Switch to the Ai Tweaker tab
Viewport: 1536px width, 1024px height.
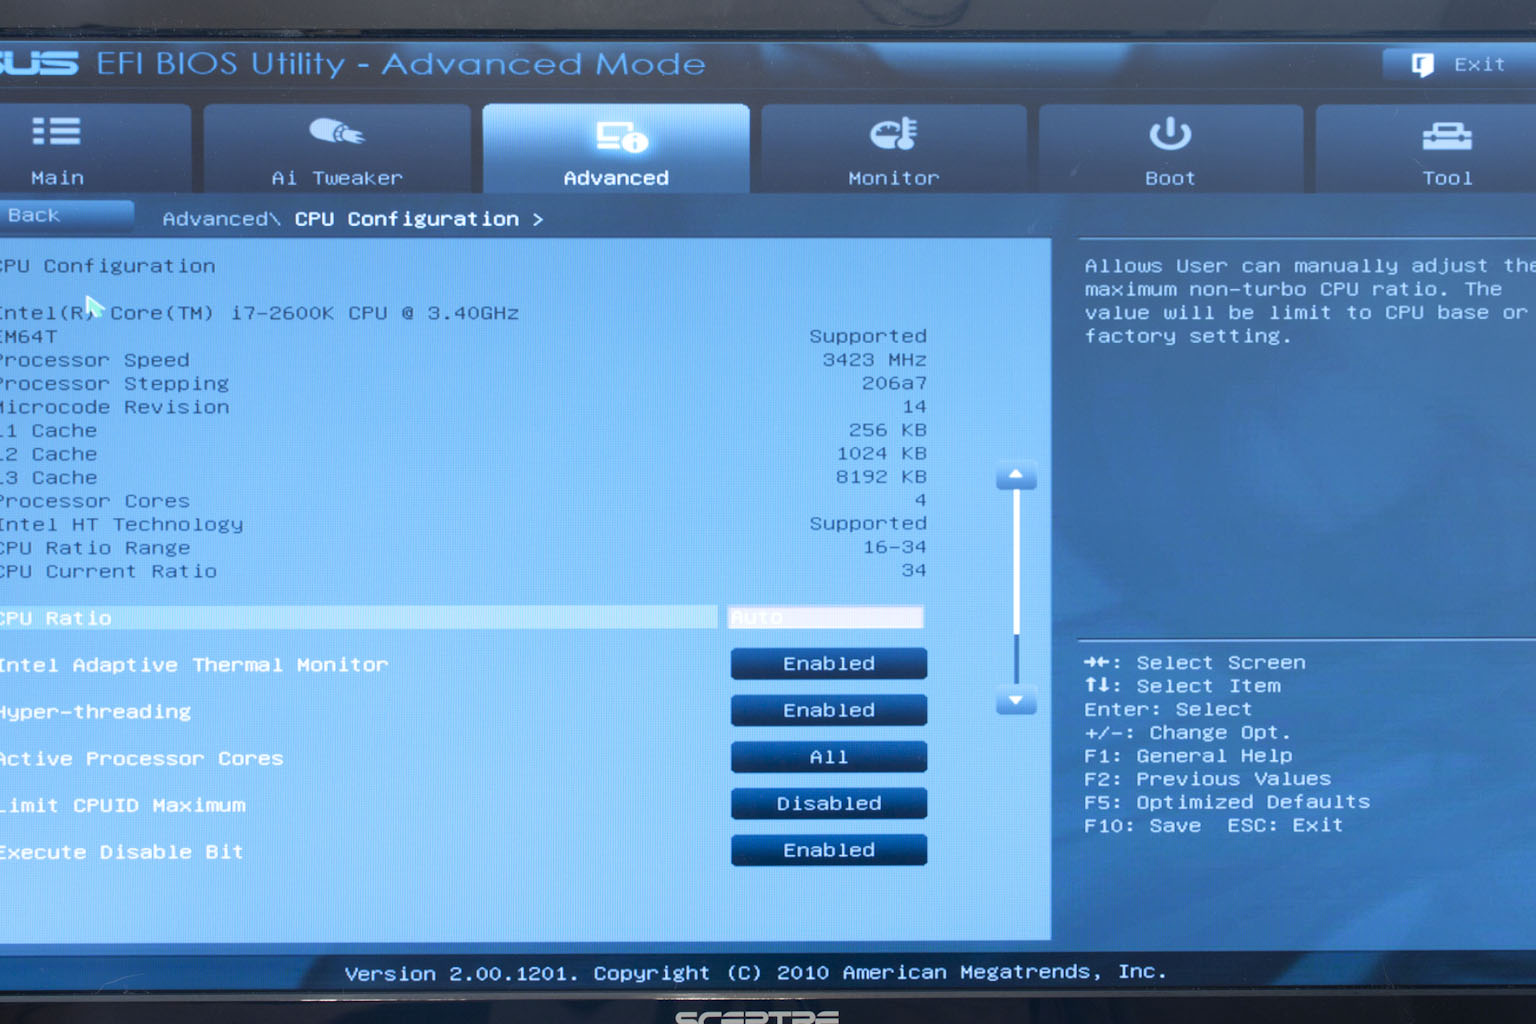point(337,148)
